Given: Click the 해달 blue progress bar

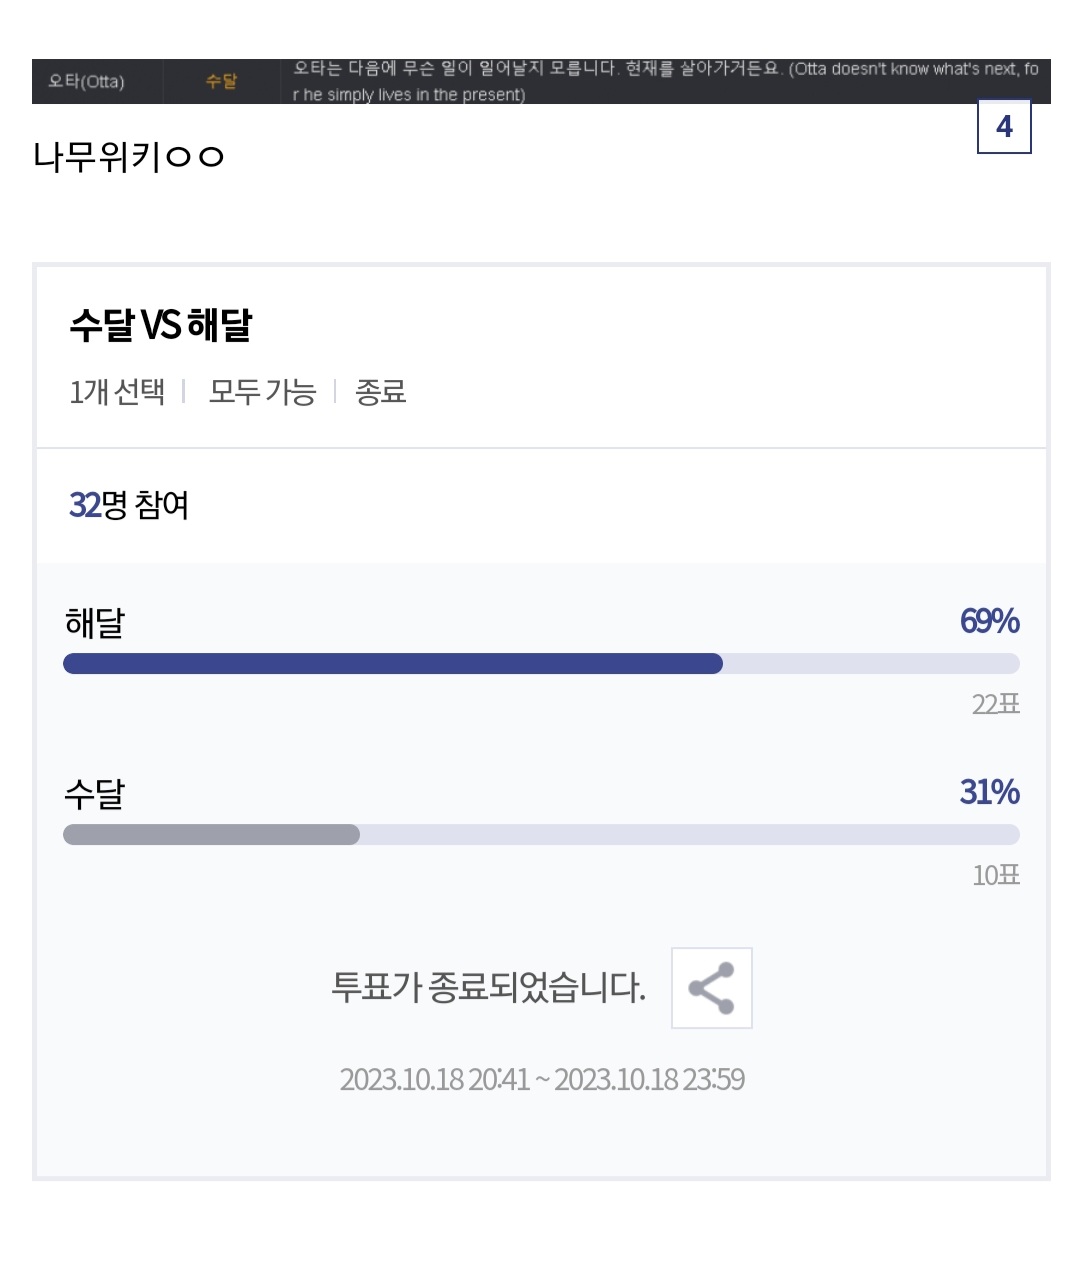Looking at the screenshot, I should point(392,664).
